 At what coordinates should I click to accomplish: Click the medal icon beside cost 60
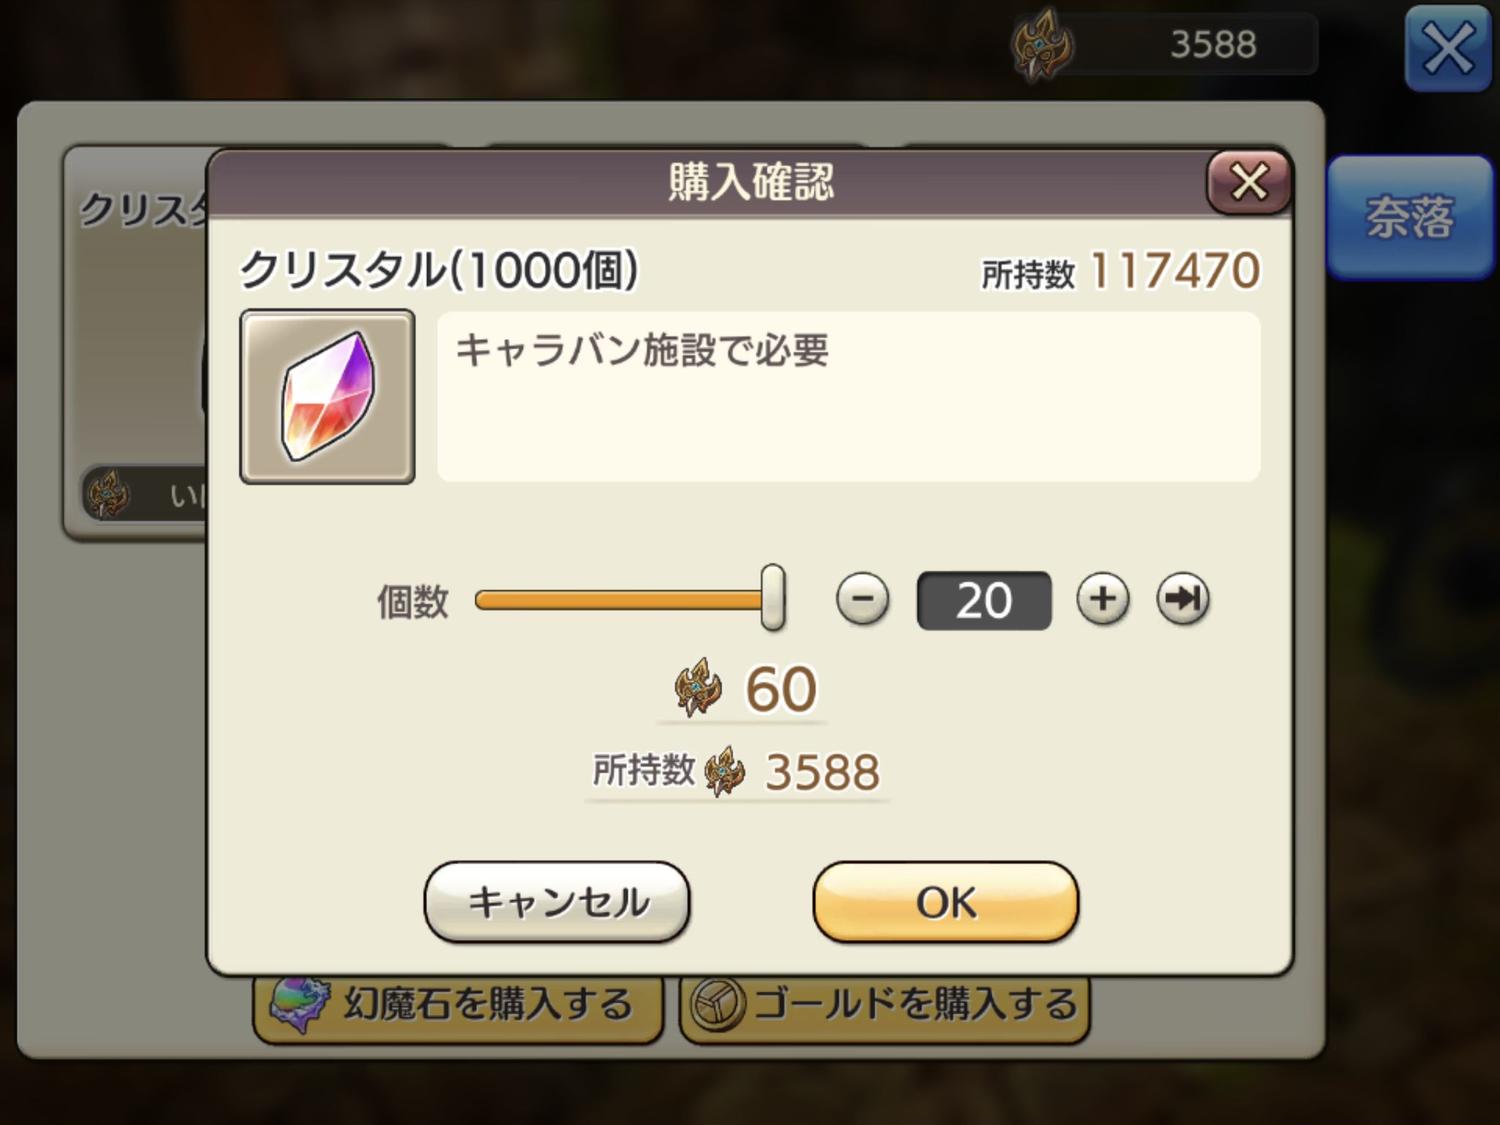point(699,688)
